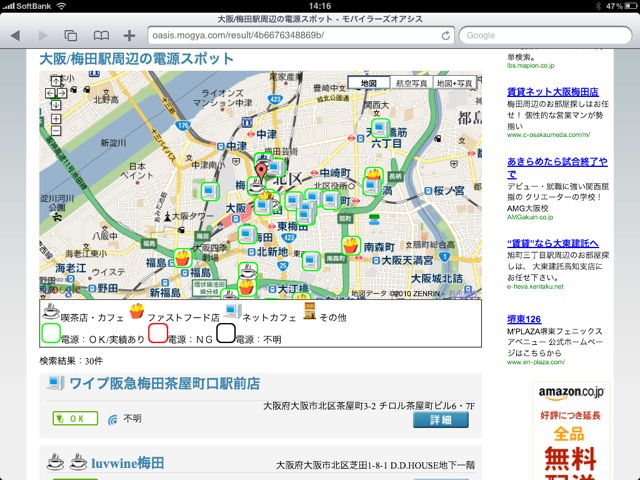
Task: Click その他 legend building icon
Action: (x=310, y=311)
